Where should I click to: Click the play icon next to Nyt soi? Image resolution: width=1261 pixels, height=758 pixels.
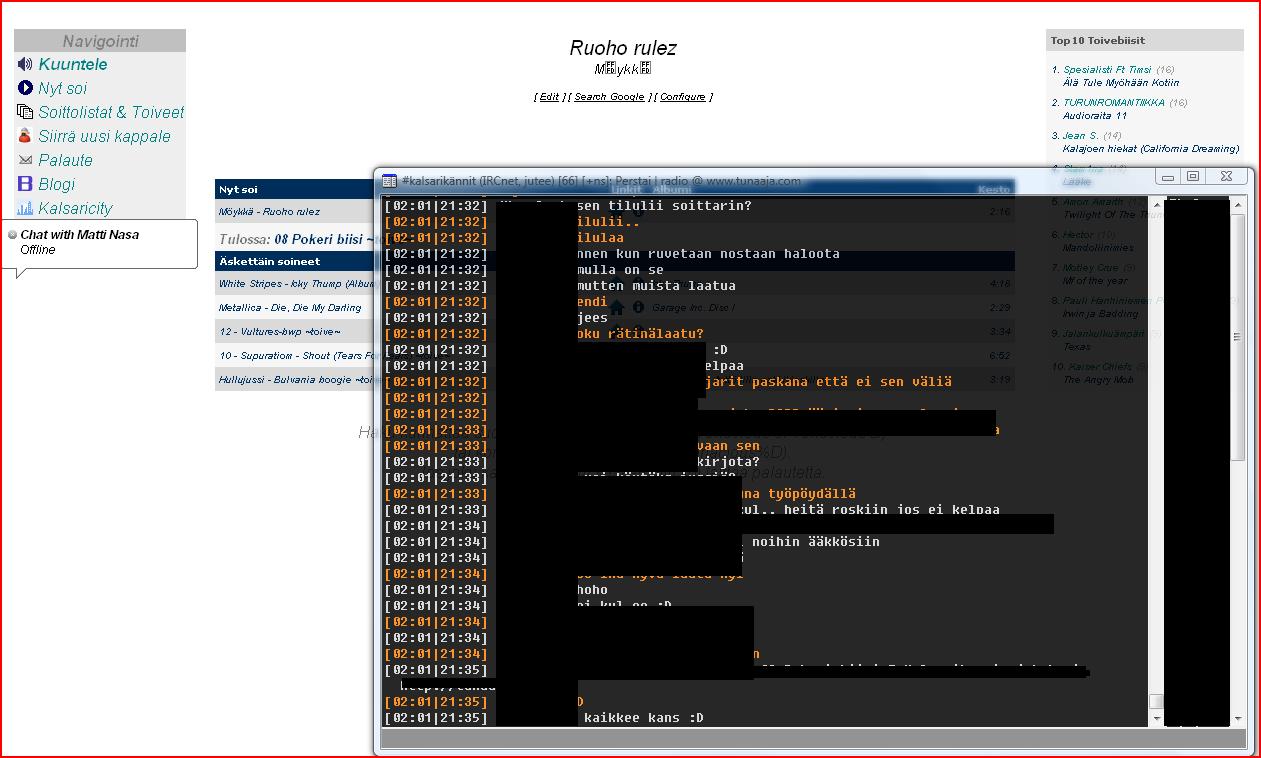(25, 88)
